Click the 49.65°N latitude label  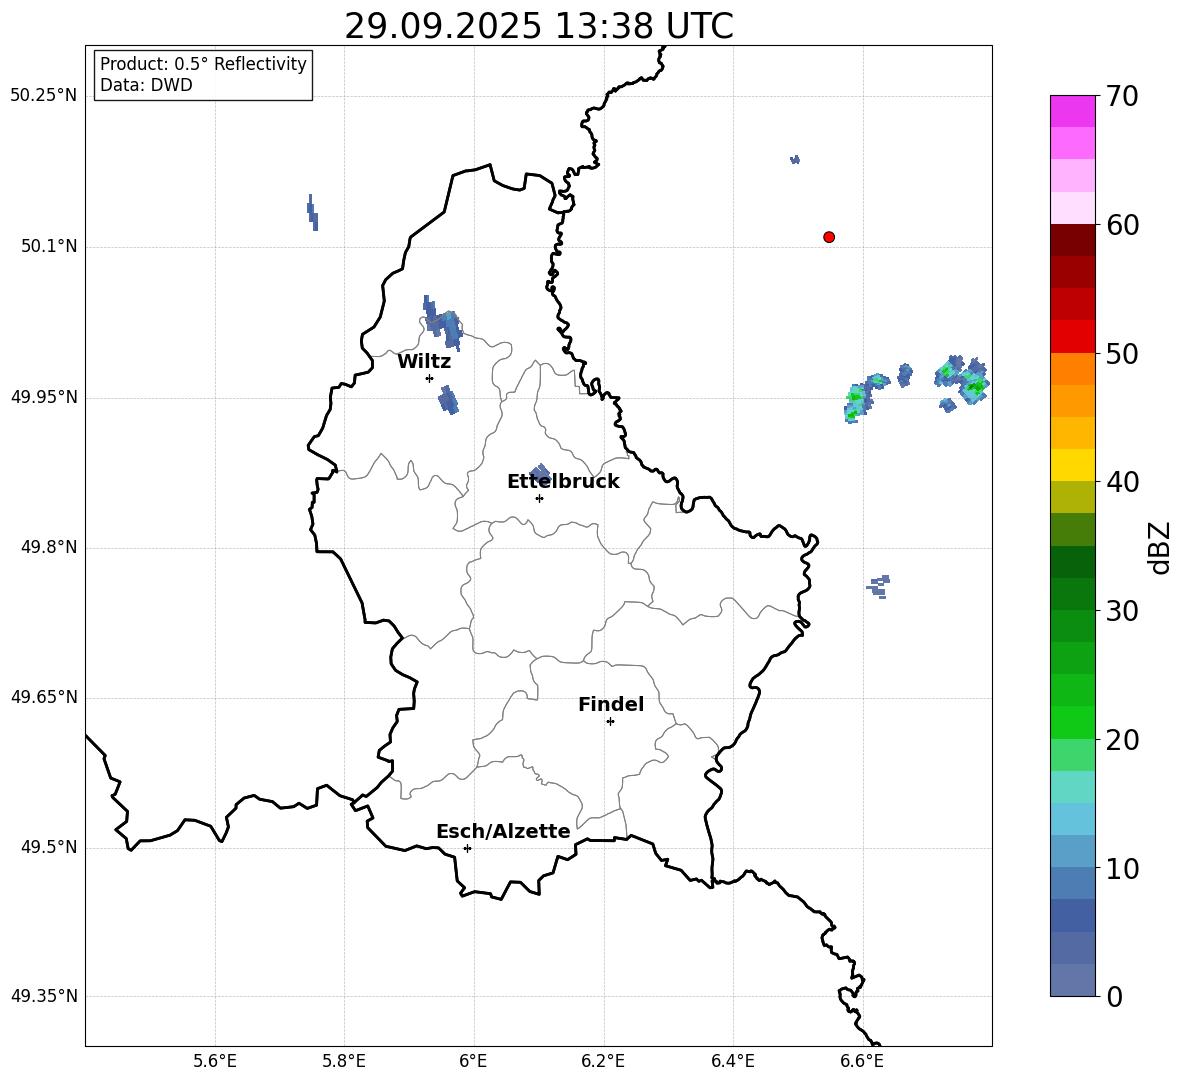[x=44, y=697]
